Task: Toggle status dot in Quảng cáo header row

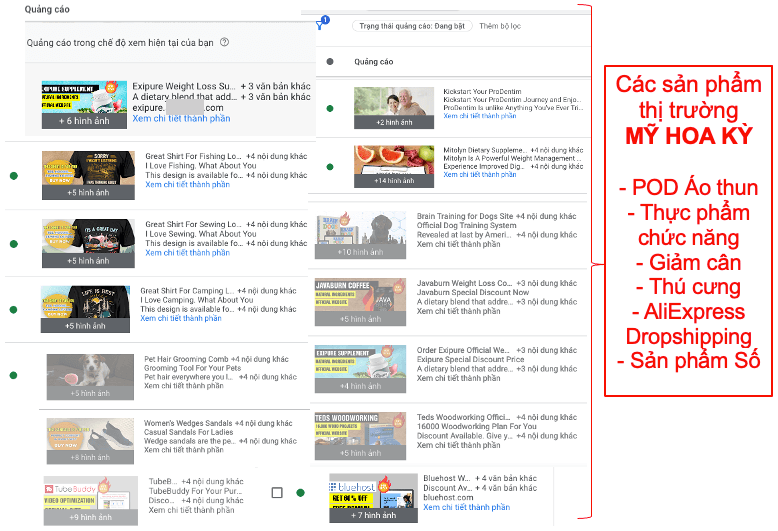Action: point(330,62)
